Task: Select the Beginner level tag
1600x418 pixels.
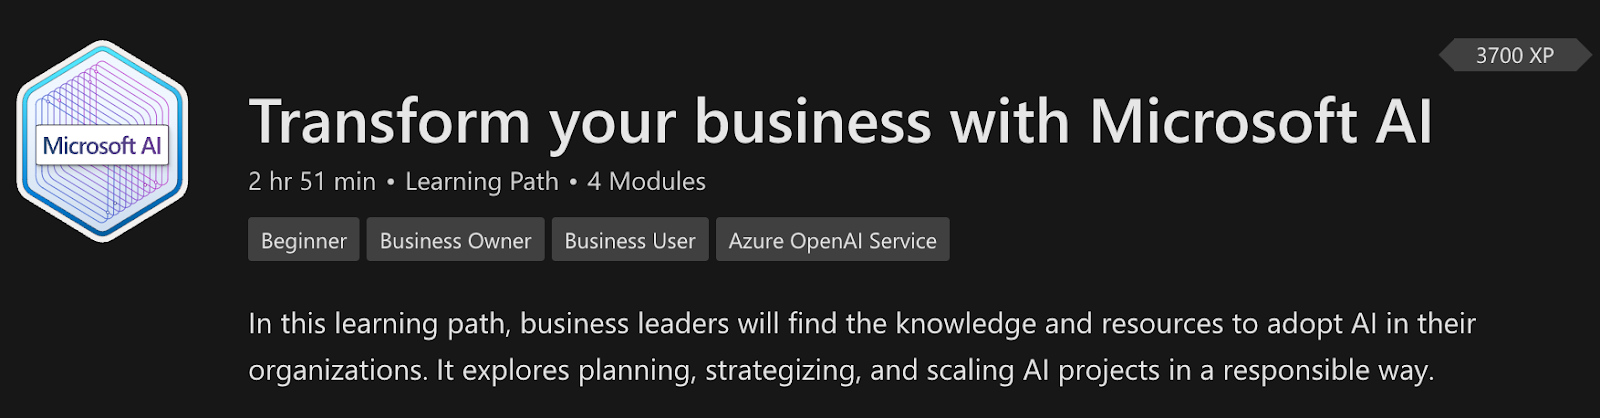Action: pos(303,241)
